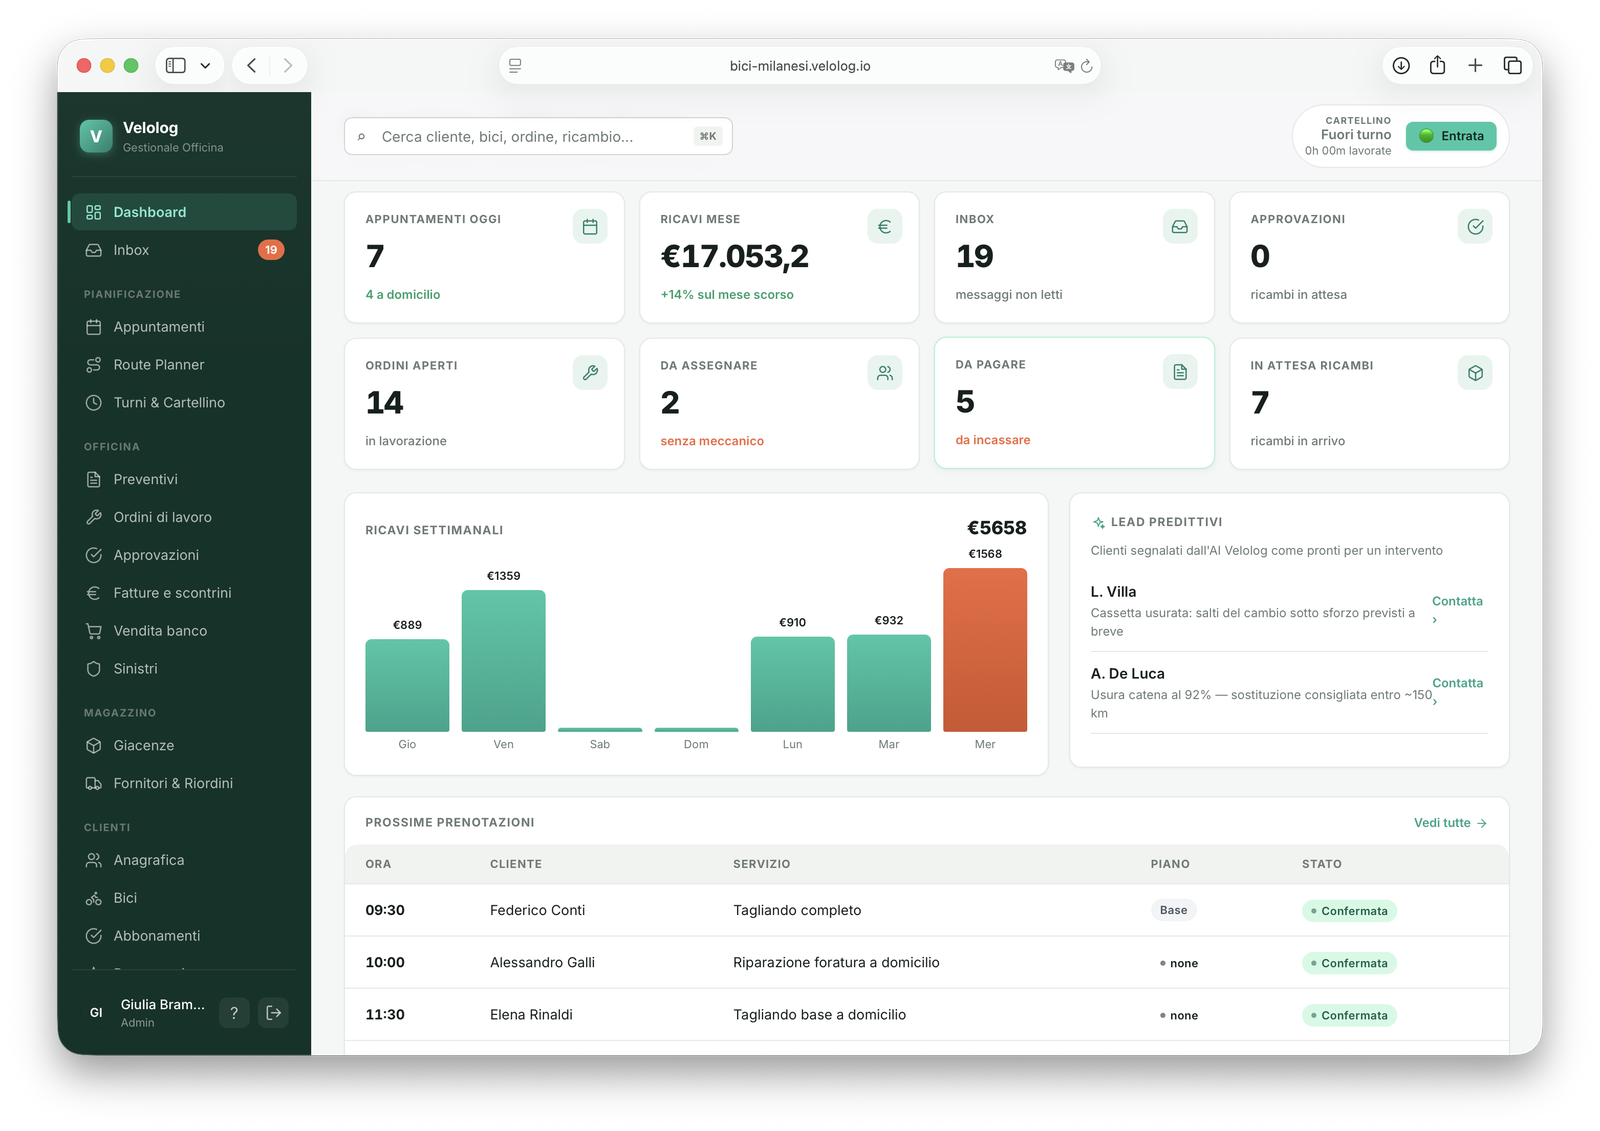Viewport: 1600px width, 1131px height.
Task: Clock in with the Entrata button
Action: pyautogui.click(x=1451, y=136)
